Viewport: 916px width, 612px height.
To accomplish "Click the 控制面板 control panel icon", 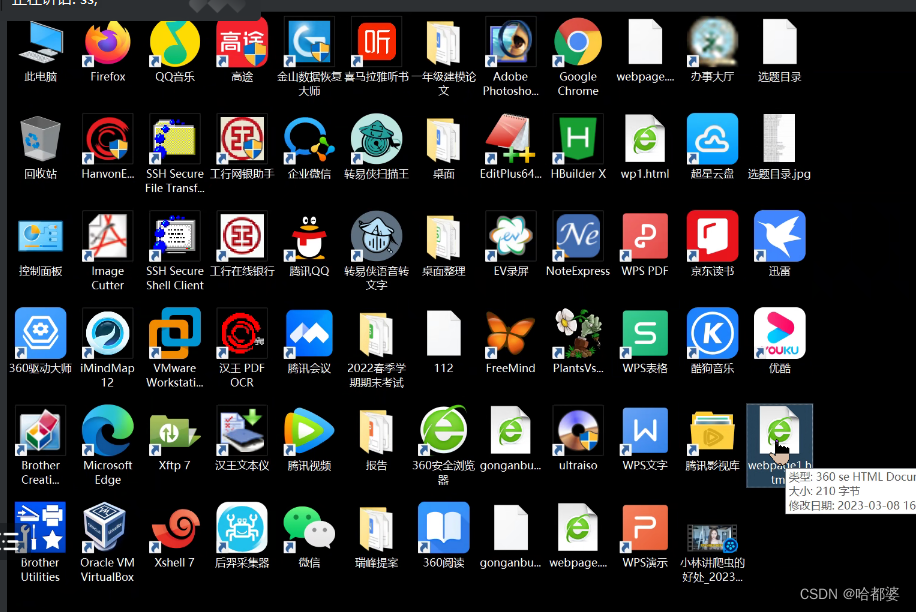I will (x=40, y=236).
